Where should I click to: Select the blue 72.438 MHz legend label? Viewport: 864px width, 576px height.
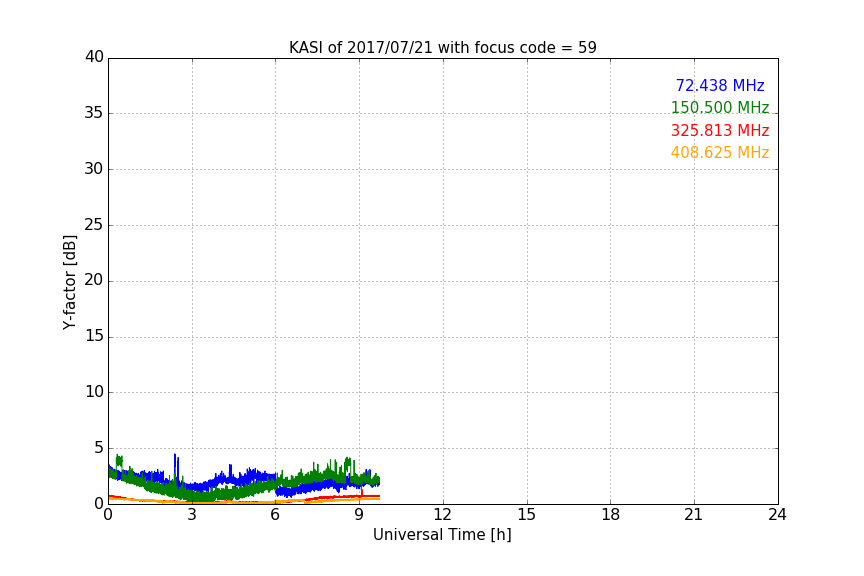pos(720,85)
